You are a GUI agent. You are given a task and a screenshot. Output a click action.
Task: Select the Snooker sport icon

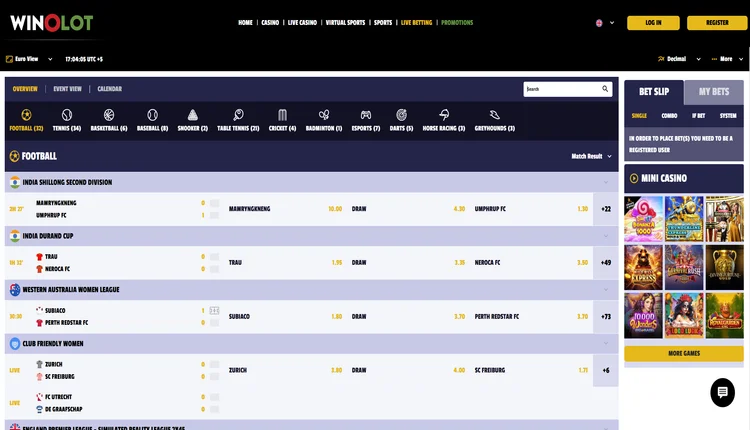tap(192, 115)
